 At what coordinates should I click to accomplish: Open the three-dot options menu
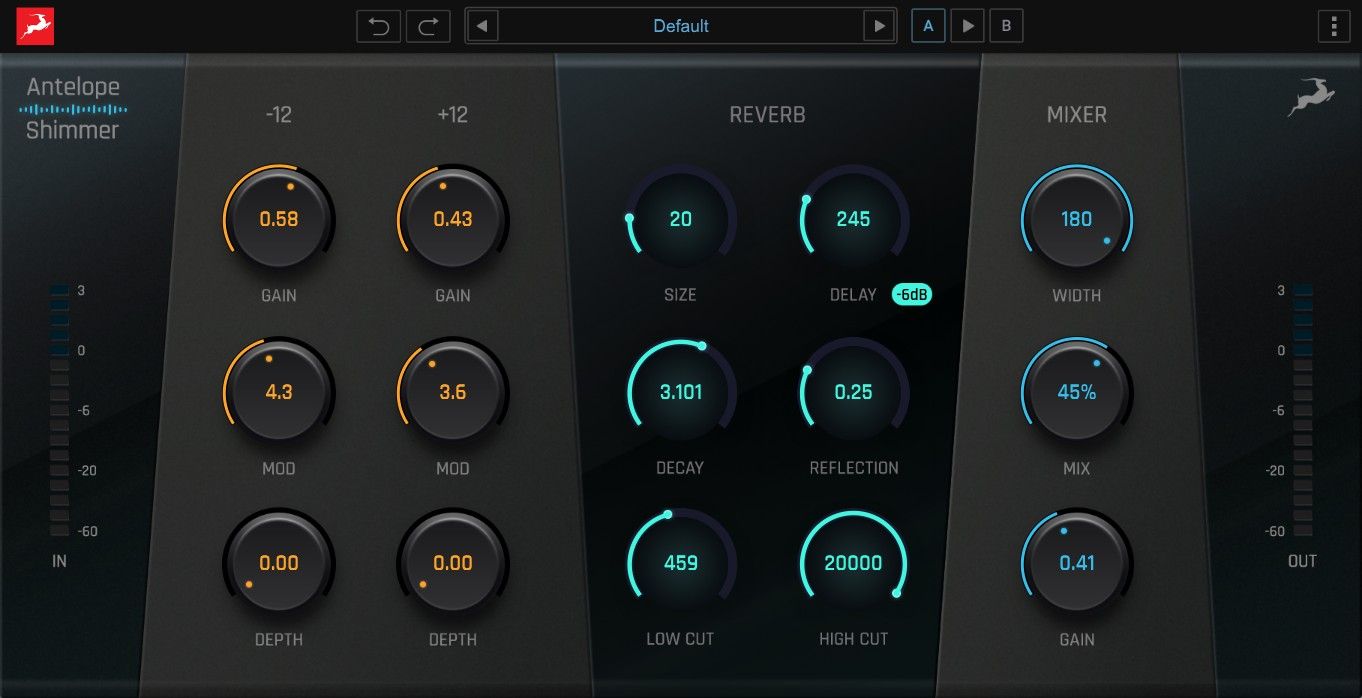pos(1333,26)
